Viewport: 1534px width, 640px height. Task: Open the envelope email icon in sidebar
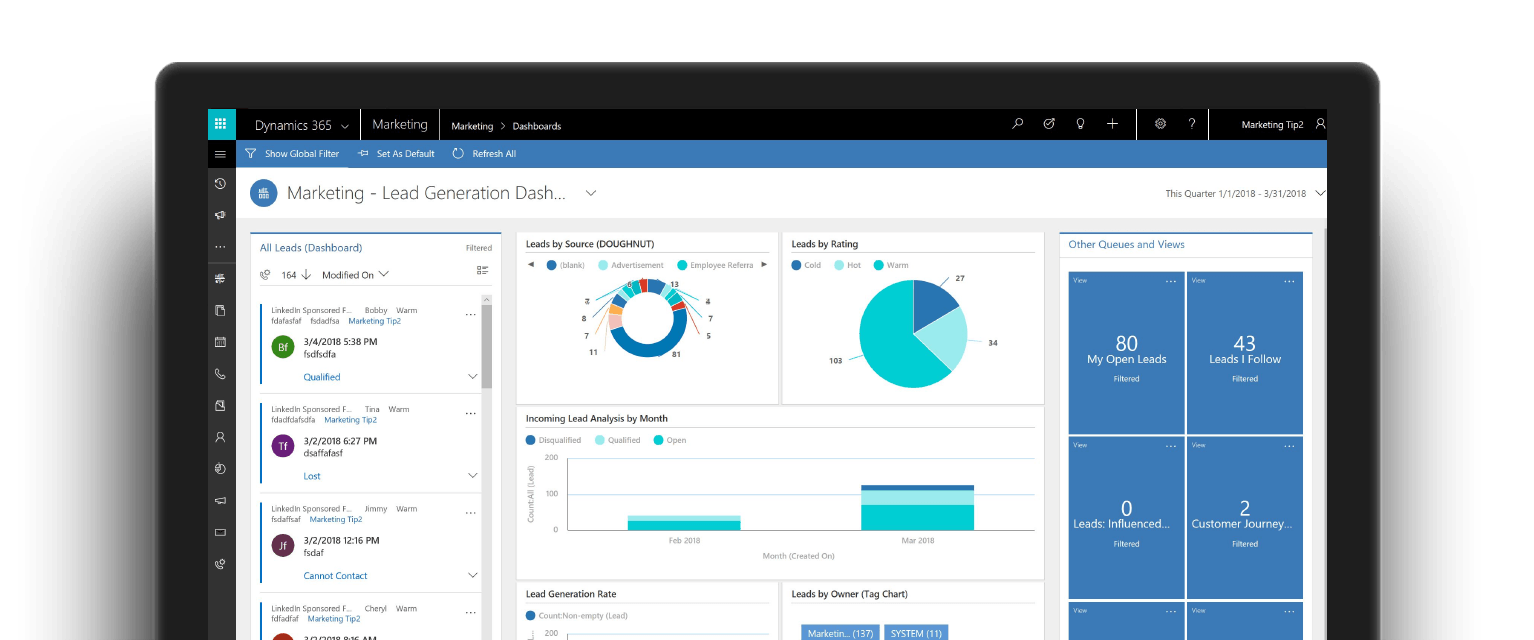(220, 532)
